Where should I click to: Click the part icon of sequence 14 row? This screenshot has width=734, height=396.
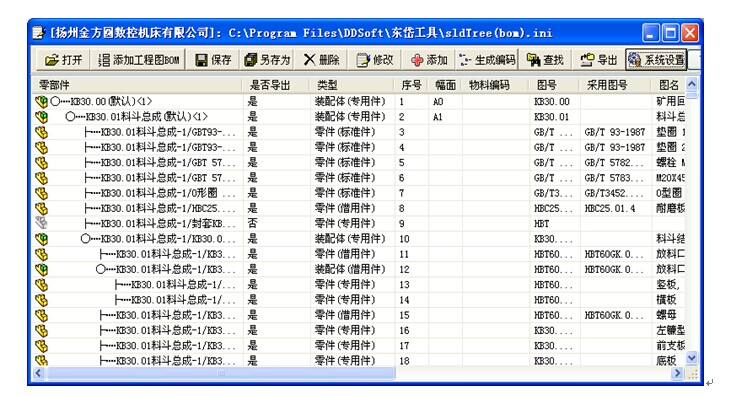41,300
